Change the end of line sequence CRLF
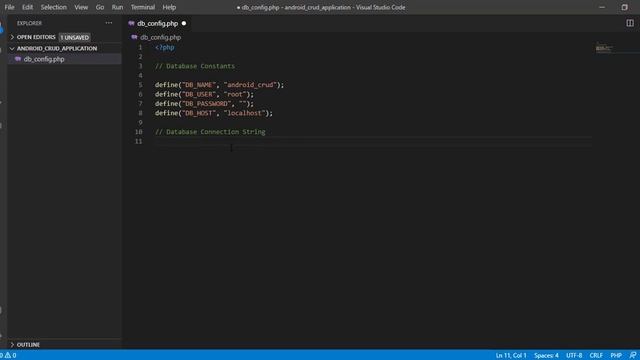 [596, 356]
